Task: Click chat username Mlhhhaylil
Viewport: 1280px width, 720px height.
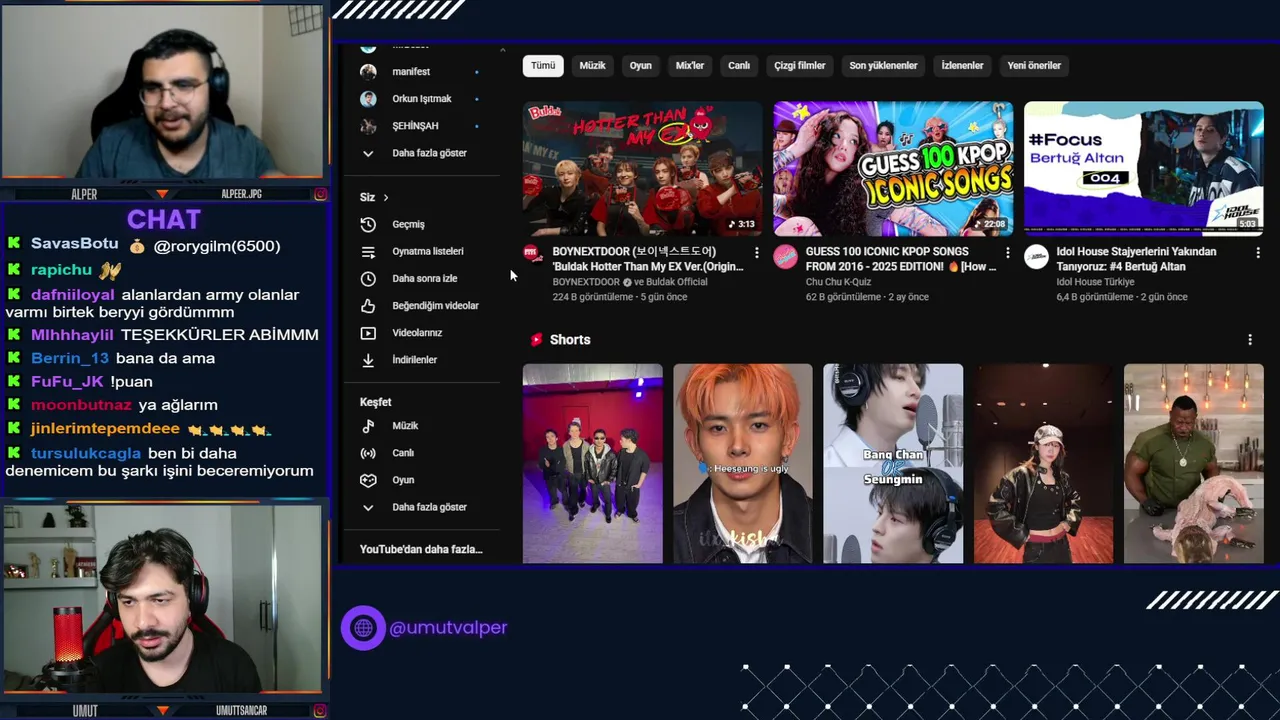Action: pos(72,335)
